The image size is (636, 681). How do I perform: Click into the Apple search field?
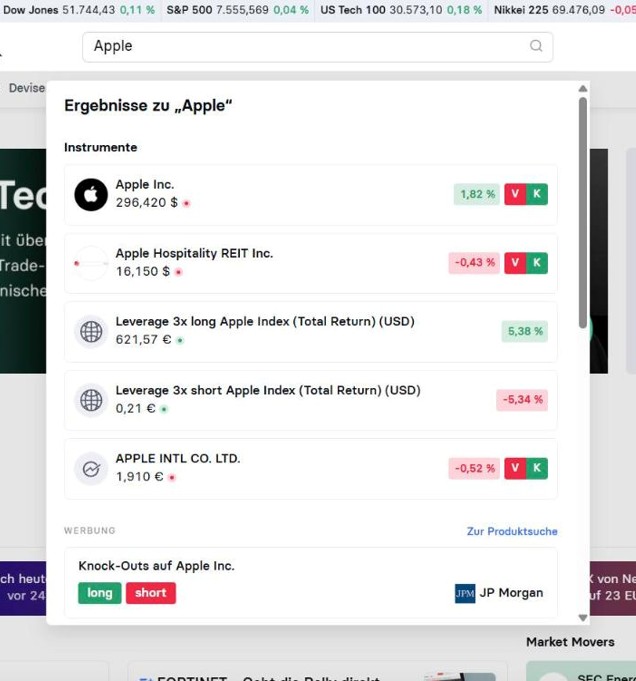point(318,46)
